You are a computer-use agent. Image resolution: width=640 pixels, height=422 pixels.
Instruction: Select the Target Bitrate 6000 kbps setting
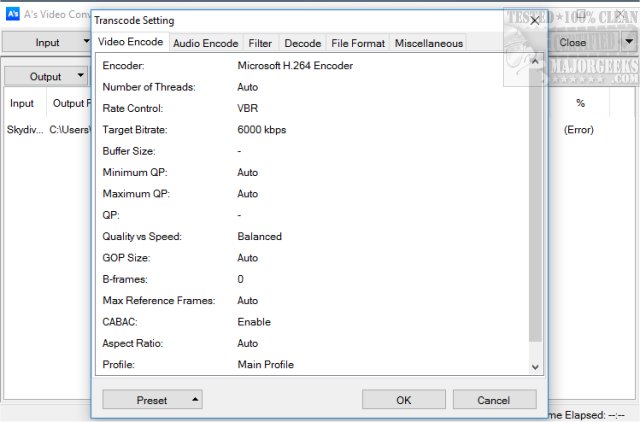coord(260,130)
